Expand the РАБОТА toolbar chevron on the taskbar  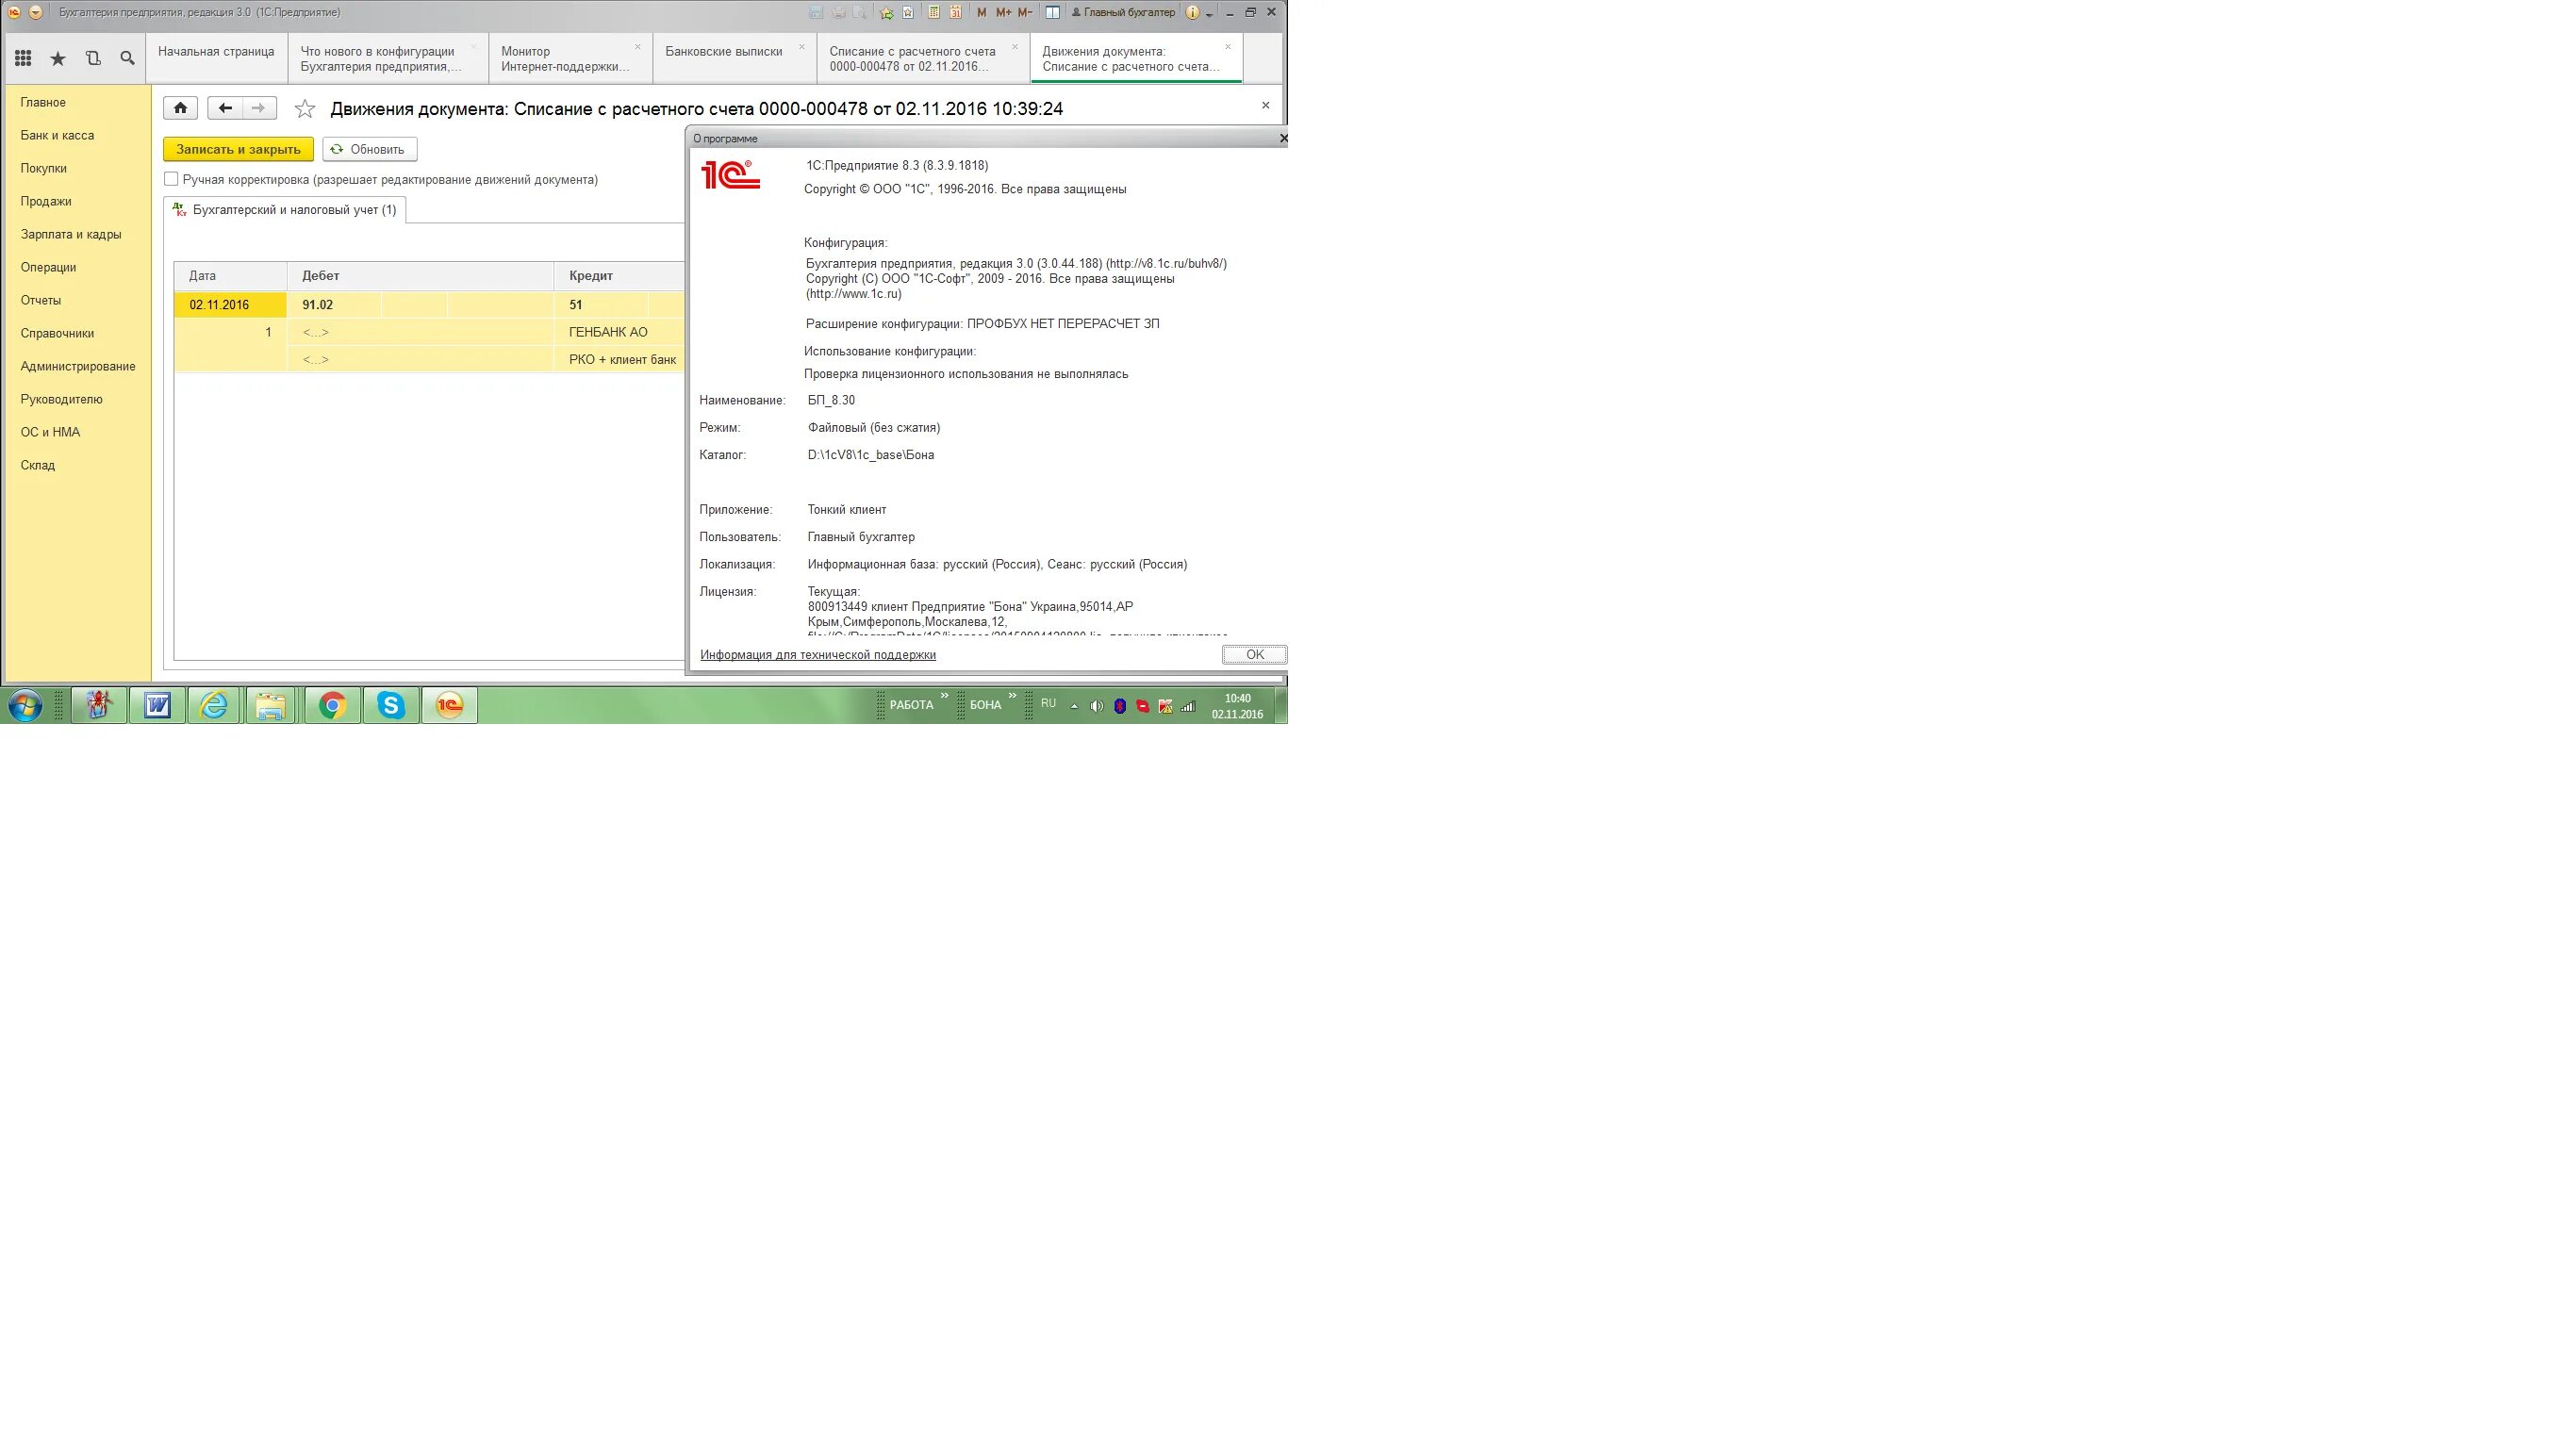944,696
